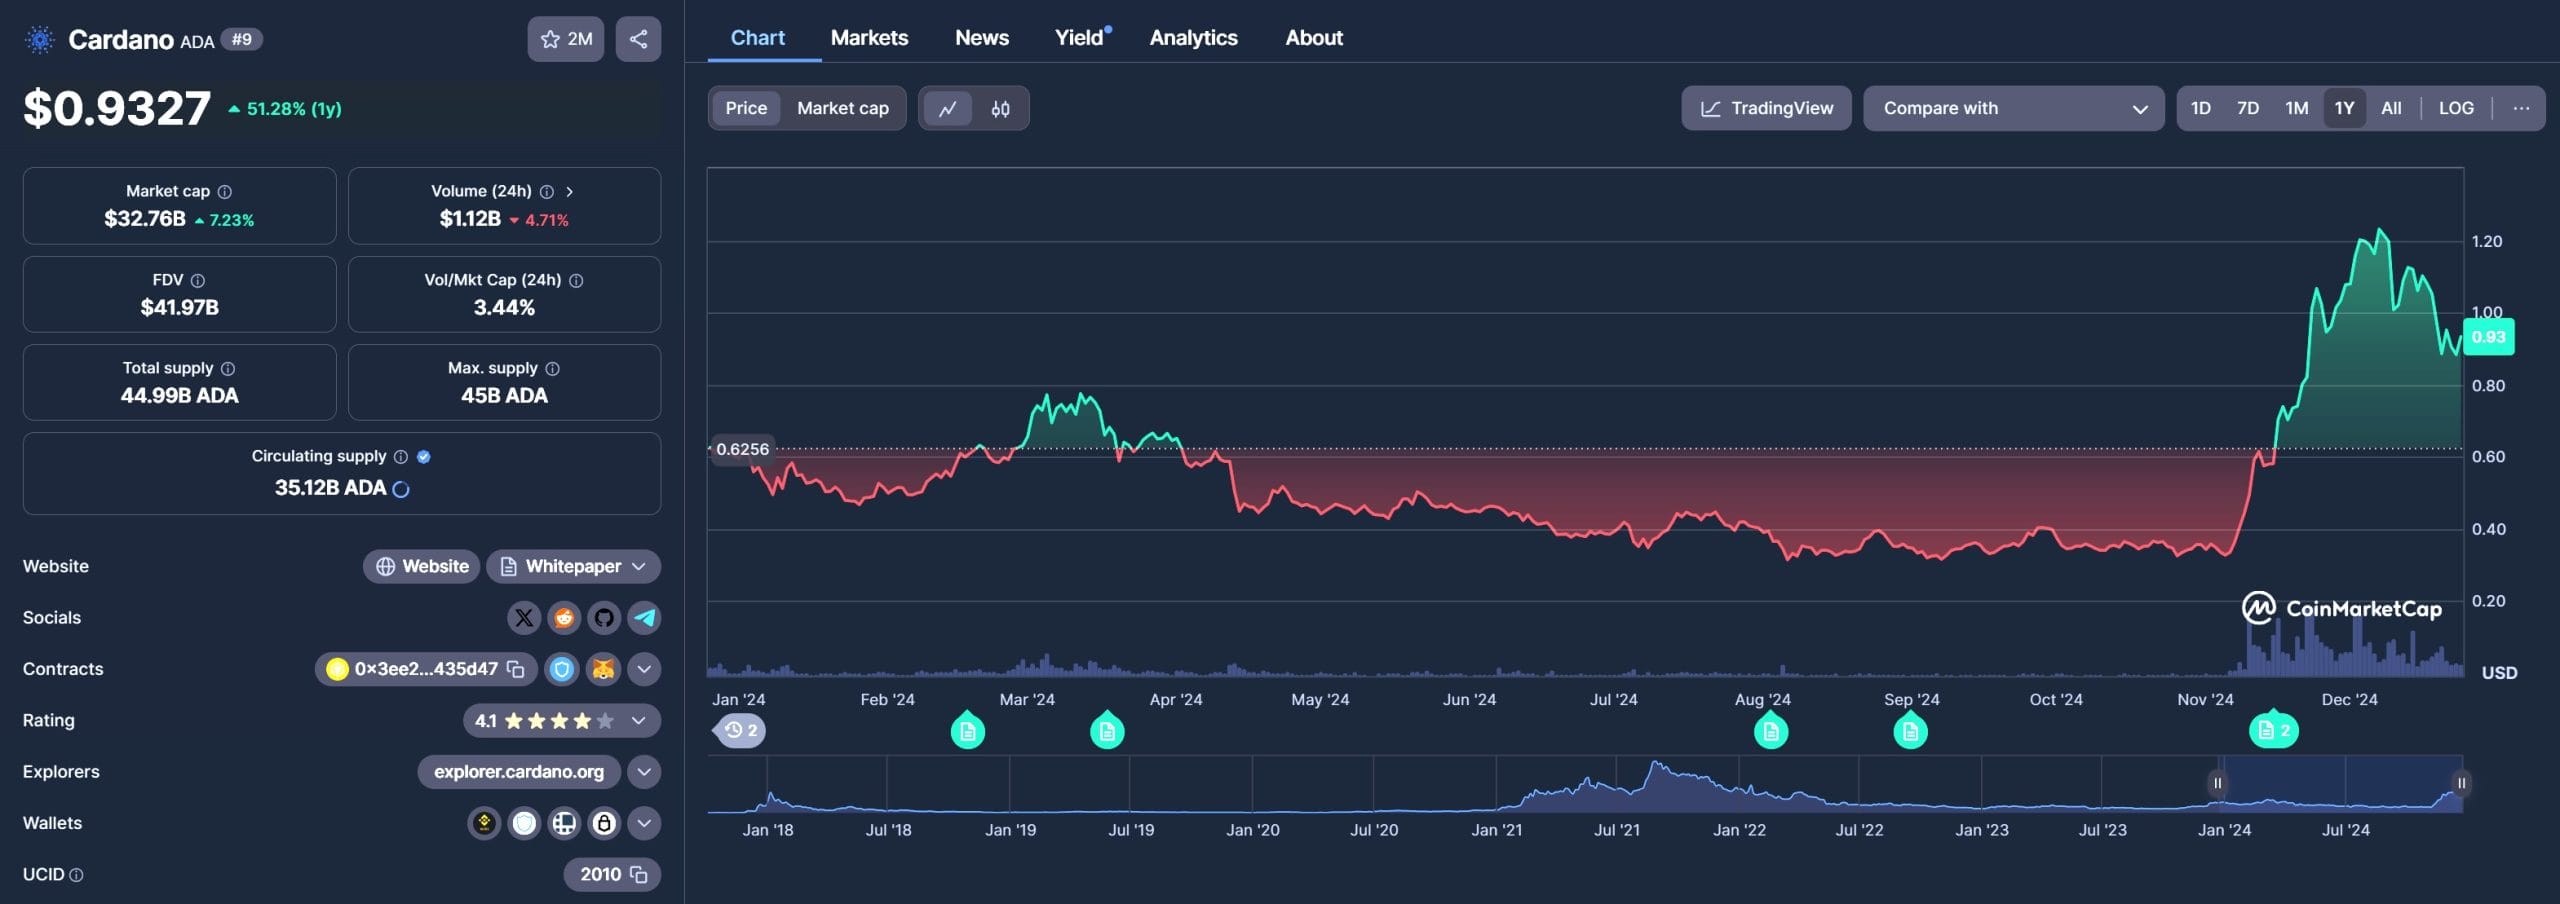
Task: Click the document event marker under Sep '24
Action: click(x=1910, y=731)
